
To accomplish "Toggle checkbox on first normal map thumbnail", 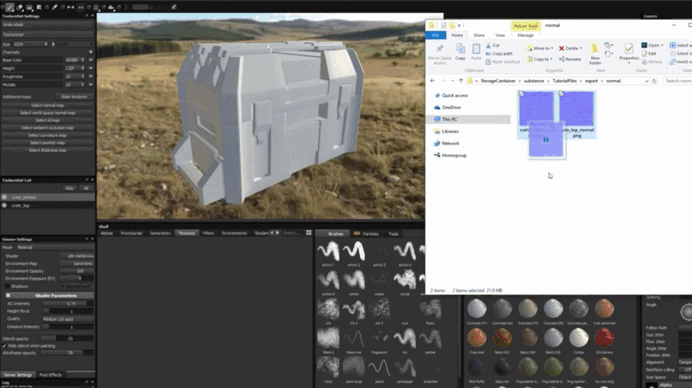I will [x=521, y=94].
